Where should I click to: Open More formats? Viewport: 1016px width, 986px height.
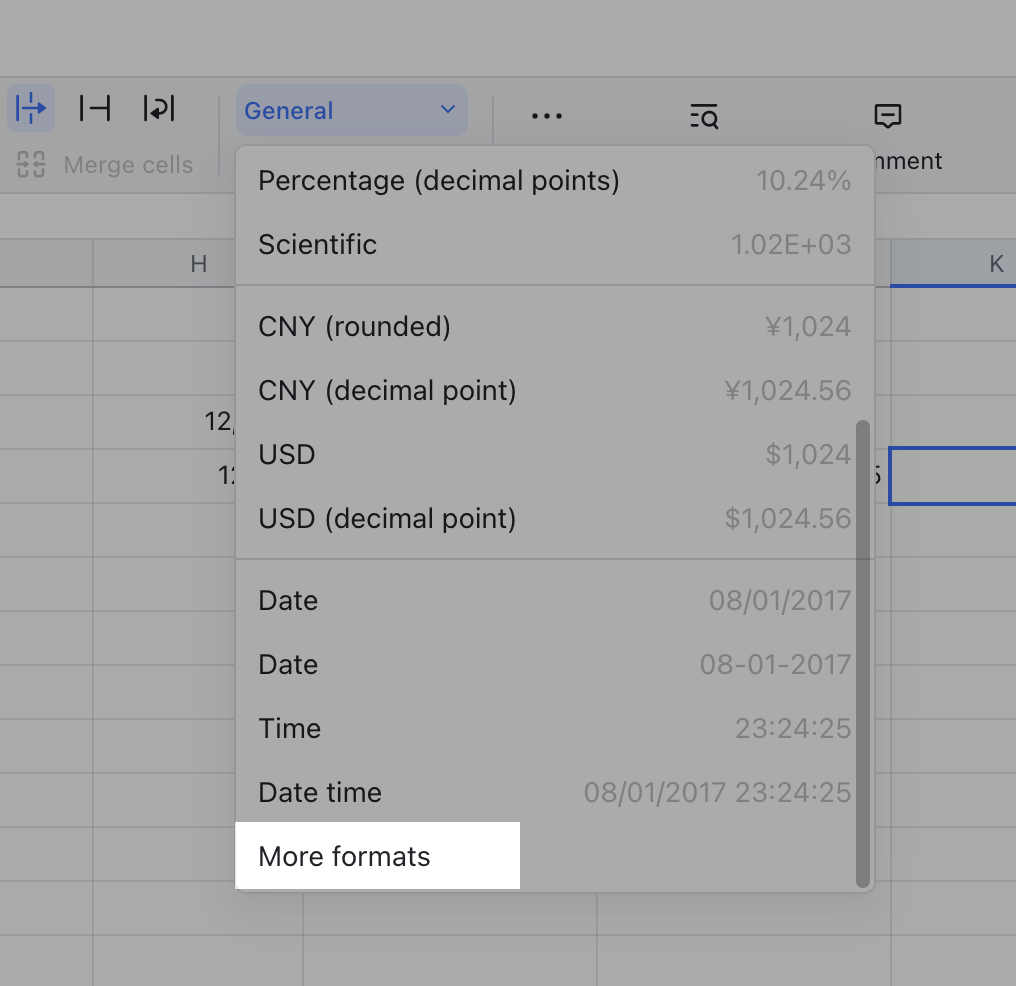coord(344,856)
